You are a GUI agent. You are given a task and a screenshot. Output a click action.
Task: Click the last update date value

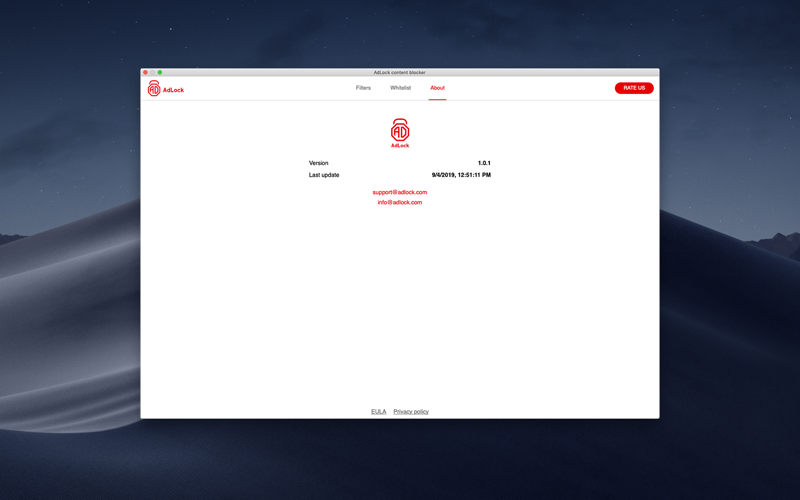tap(461, 175)
